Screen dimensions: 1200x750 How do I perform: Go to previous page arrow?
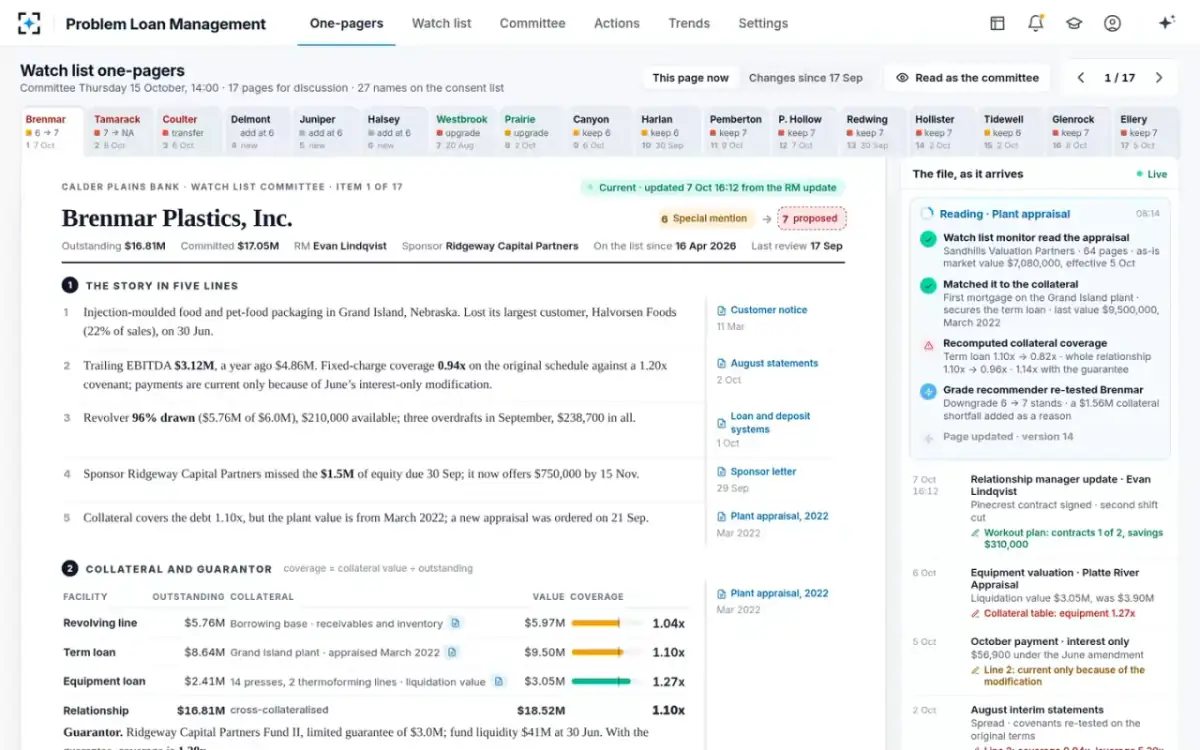1081,78
